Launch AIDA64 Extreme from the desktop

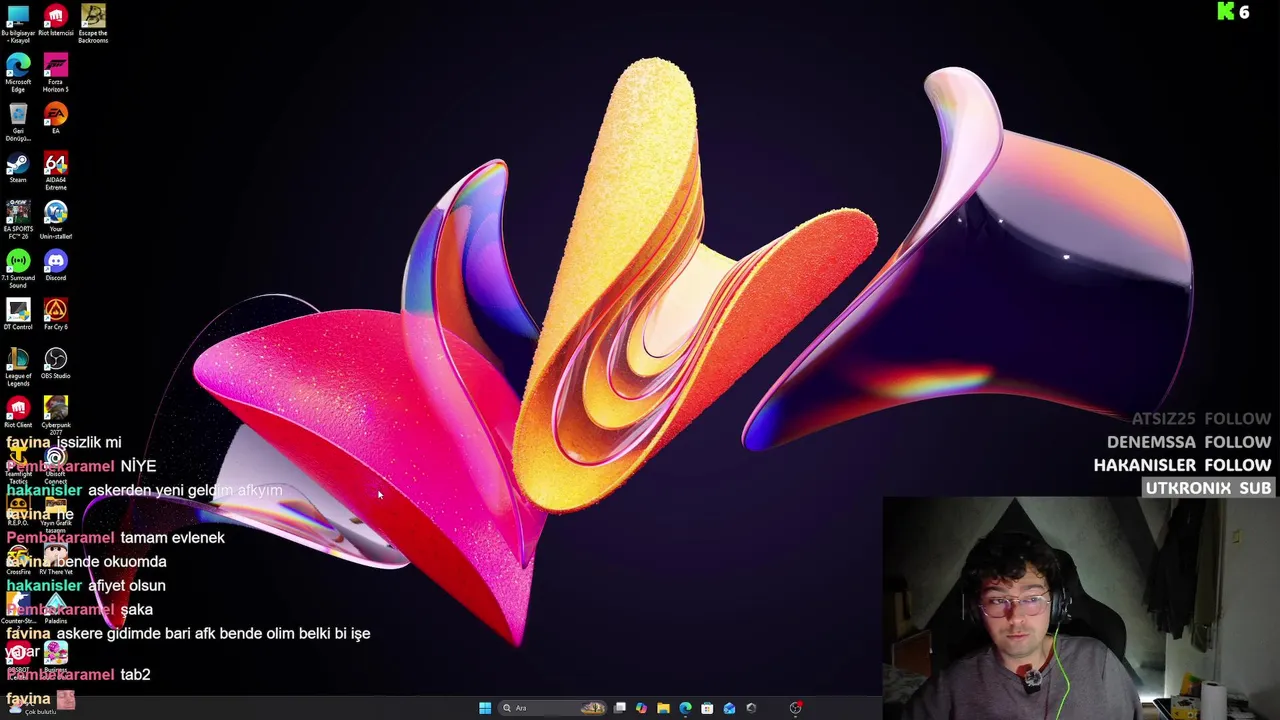(55, 171)
